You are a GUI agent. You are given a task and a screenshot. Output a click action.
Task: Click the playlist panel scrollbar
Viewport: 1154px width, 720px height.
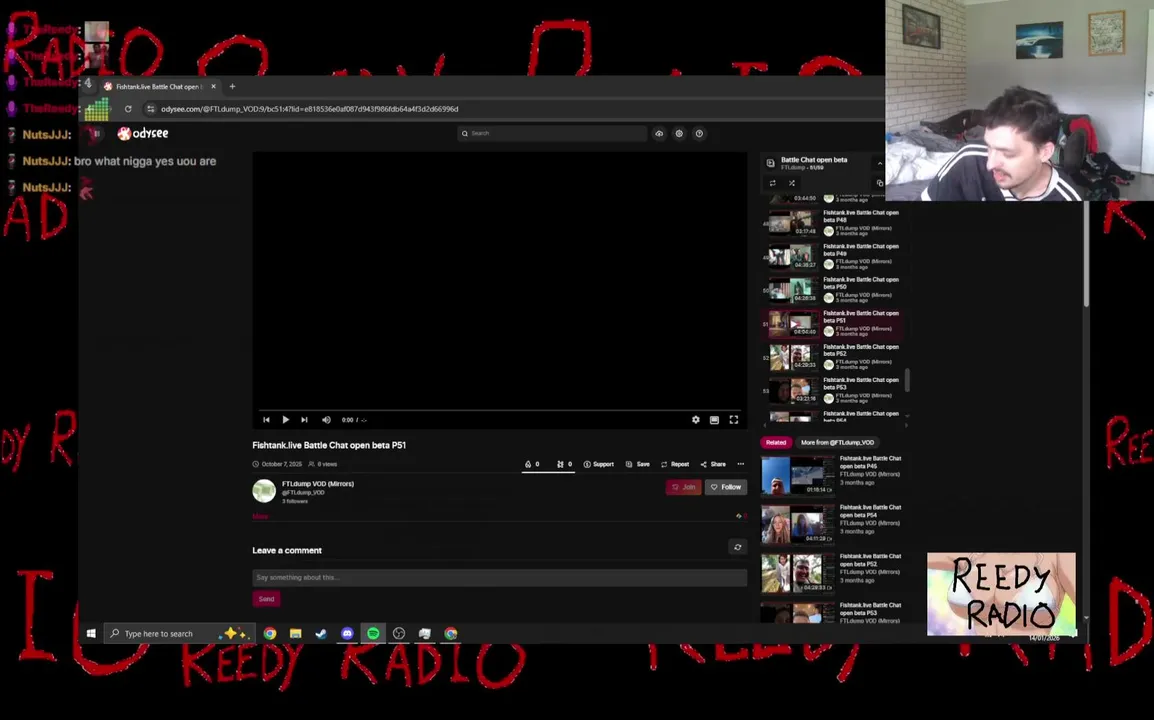pyautogui.click(x=907, y=381)
